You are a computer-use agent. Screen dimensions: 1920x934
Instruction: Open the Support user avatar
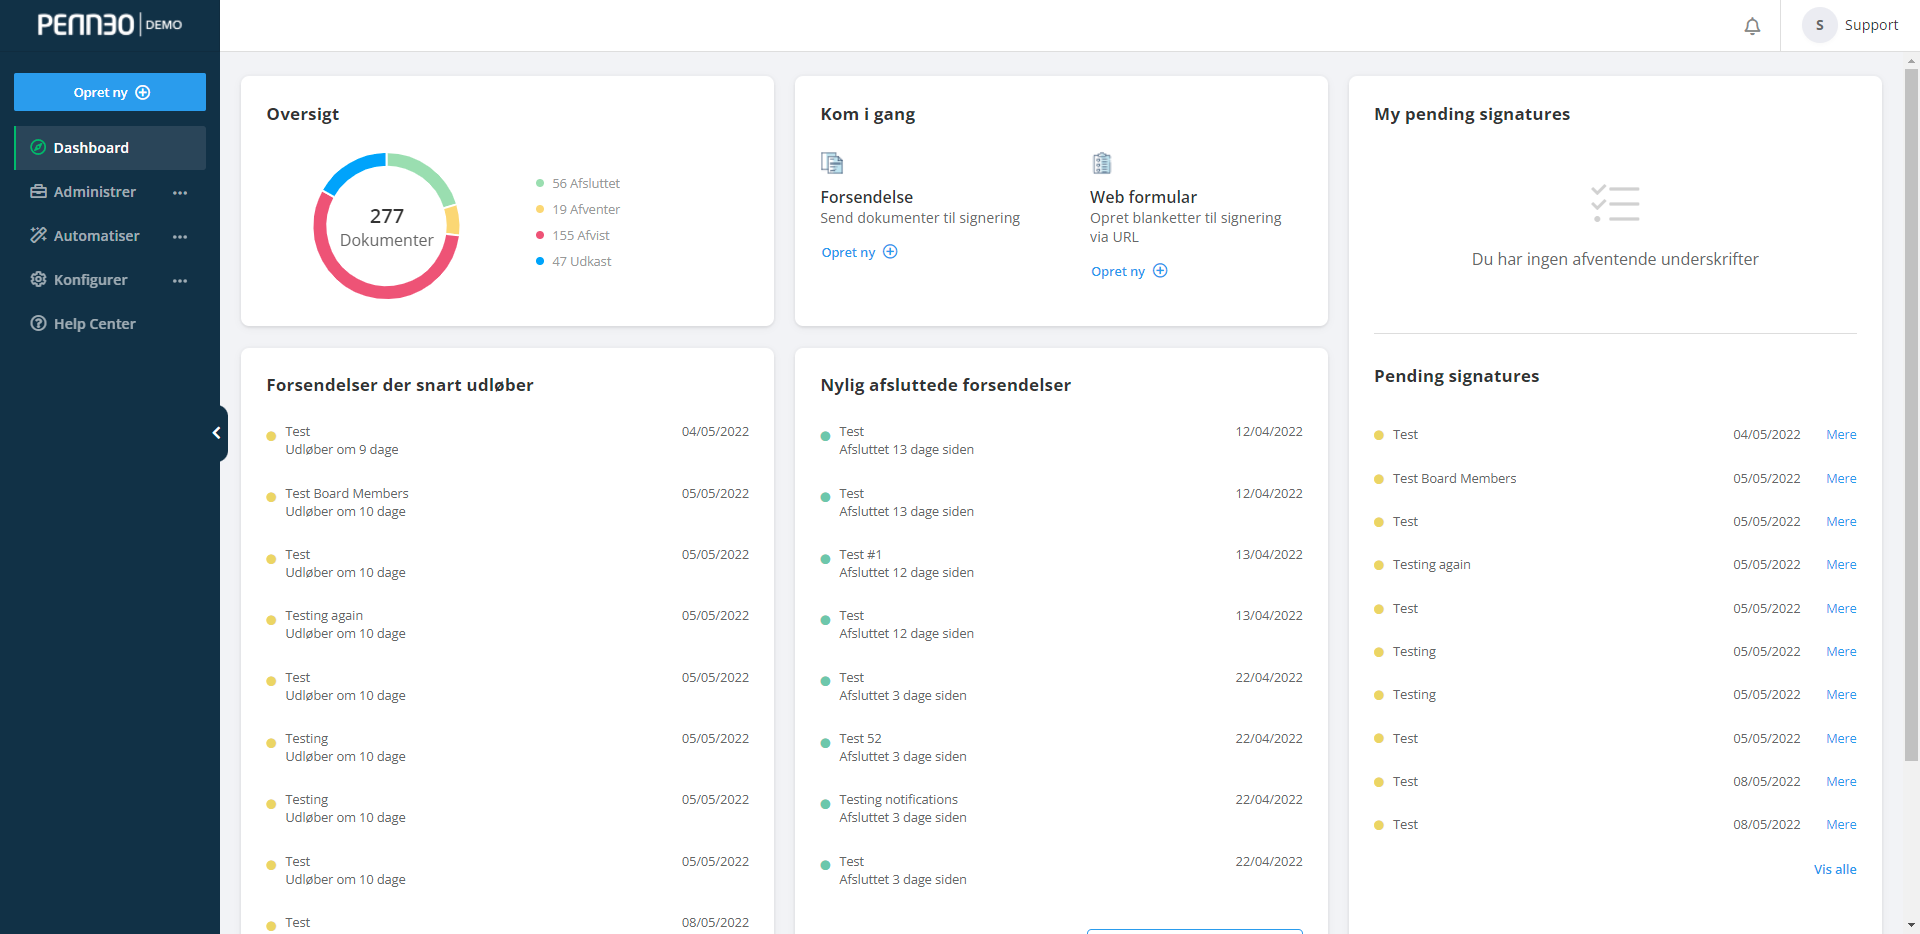[1819, 25]
